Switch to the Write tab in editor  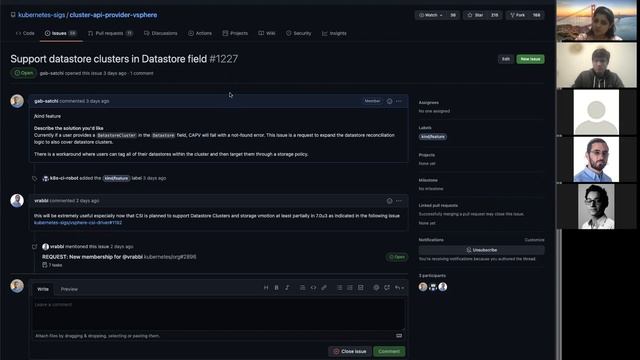click(x=43, y=289)
